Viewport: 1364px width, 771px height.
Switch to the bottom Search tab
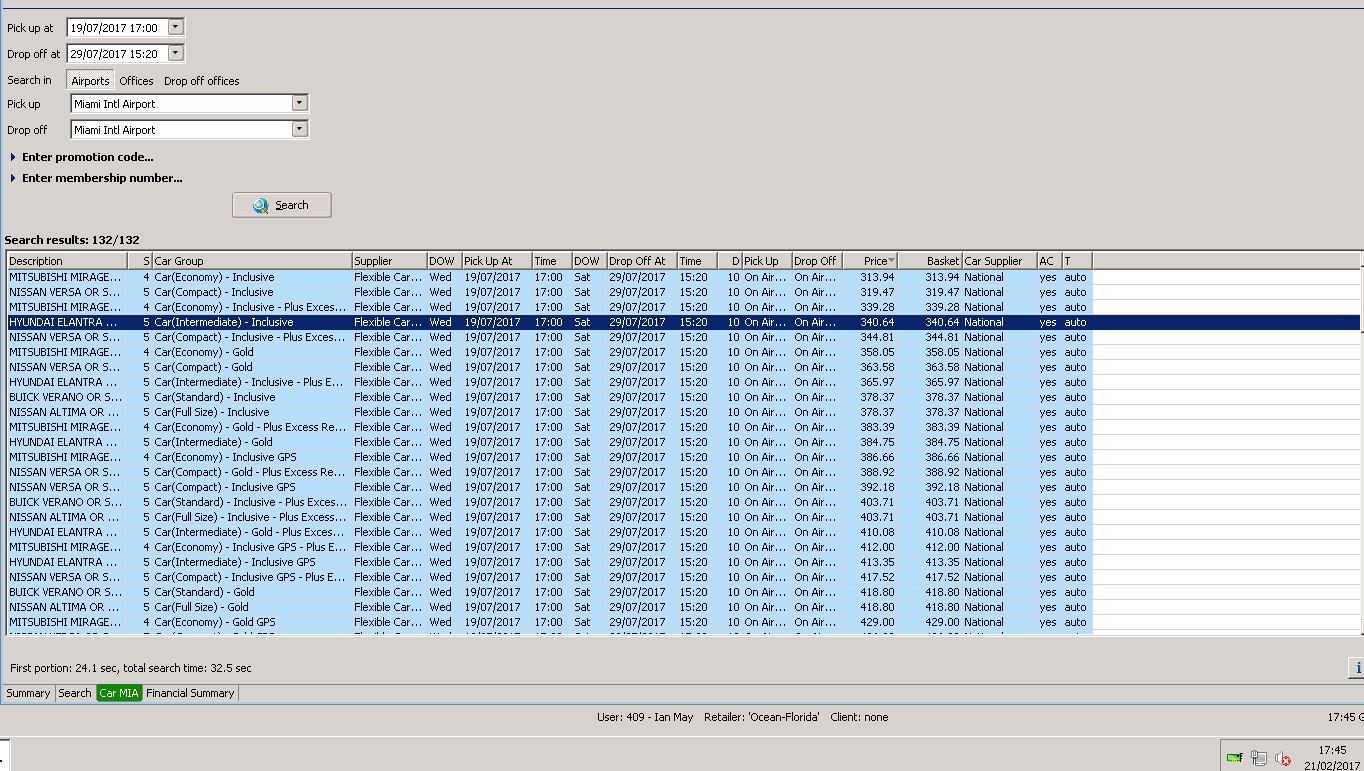[74, 693]
